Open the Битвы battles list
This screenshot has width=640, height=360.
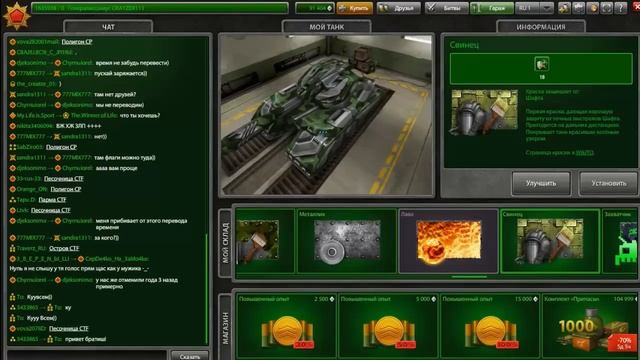click(447, 8)
